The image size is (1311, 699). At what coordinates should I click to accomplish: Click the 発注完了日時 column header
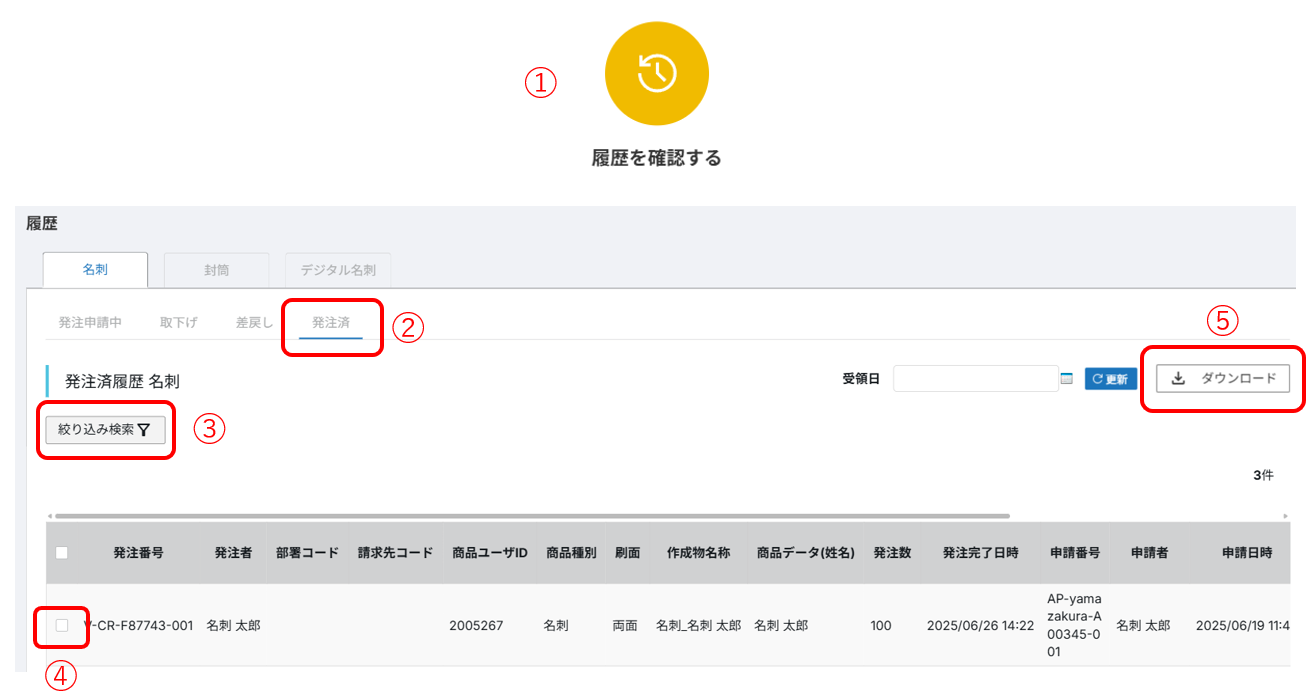[980, 552]
